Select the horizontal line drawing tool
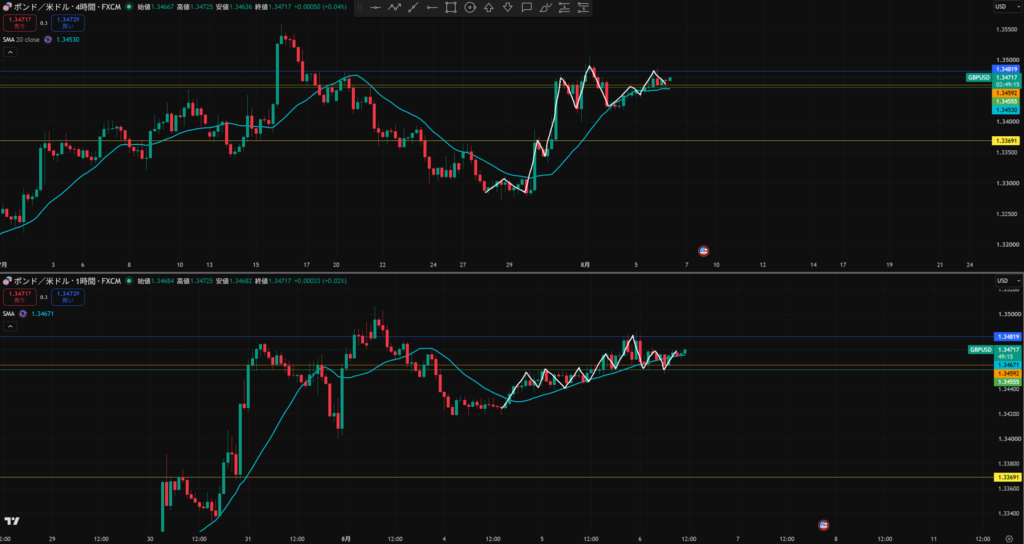The height and width of the screenshot is (544, 1024). point(376,8)
